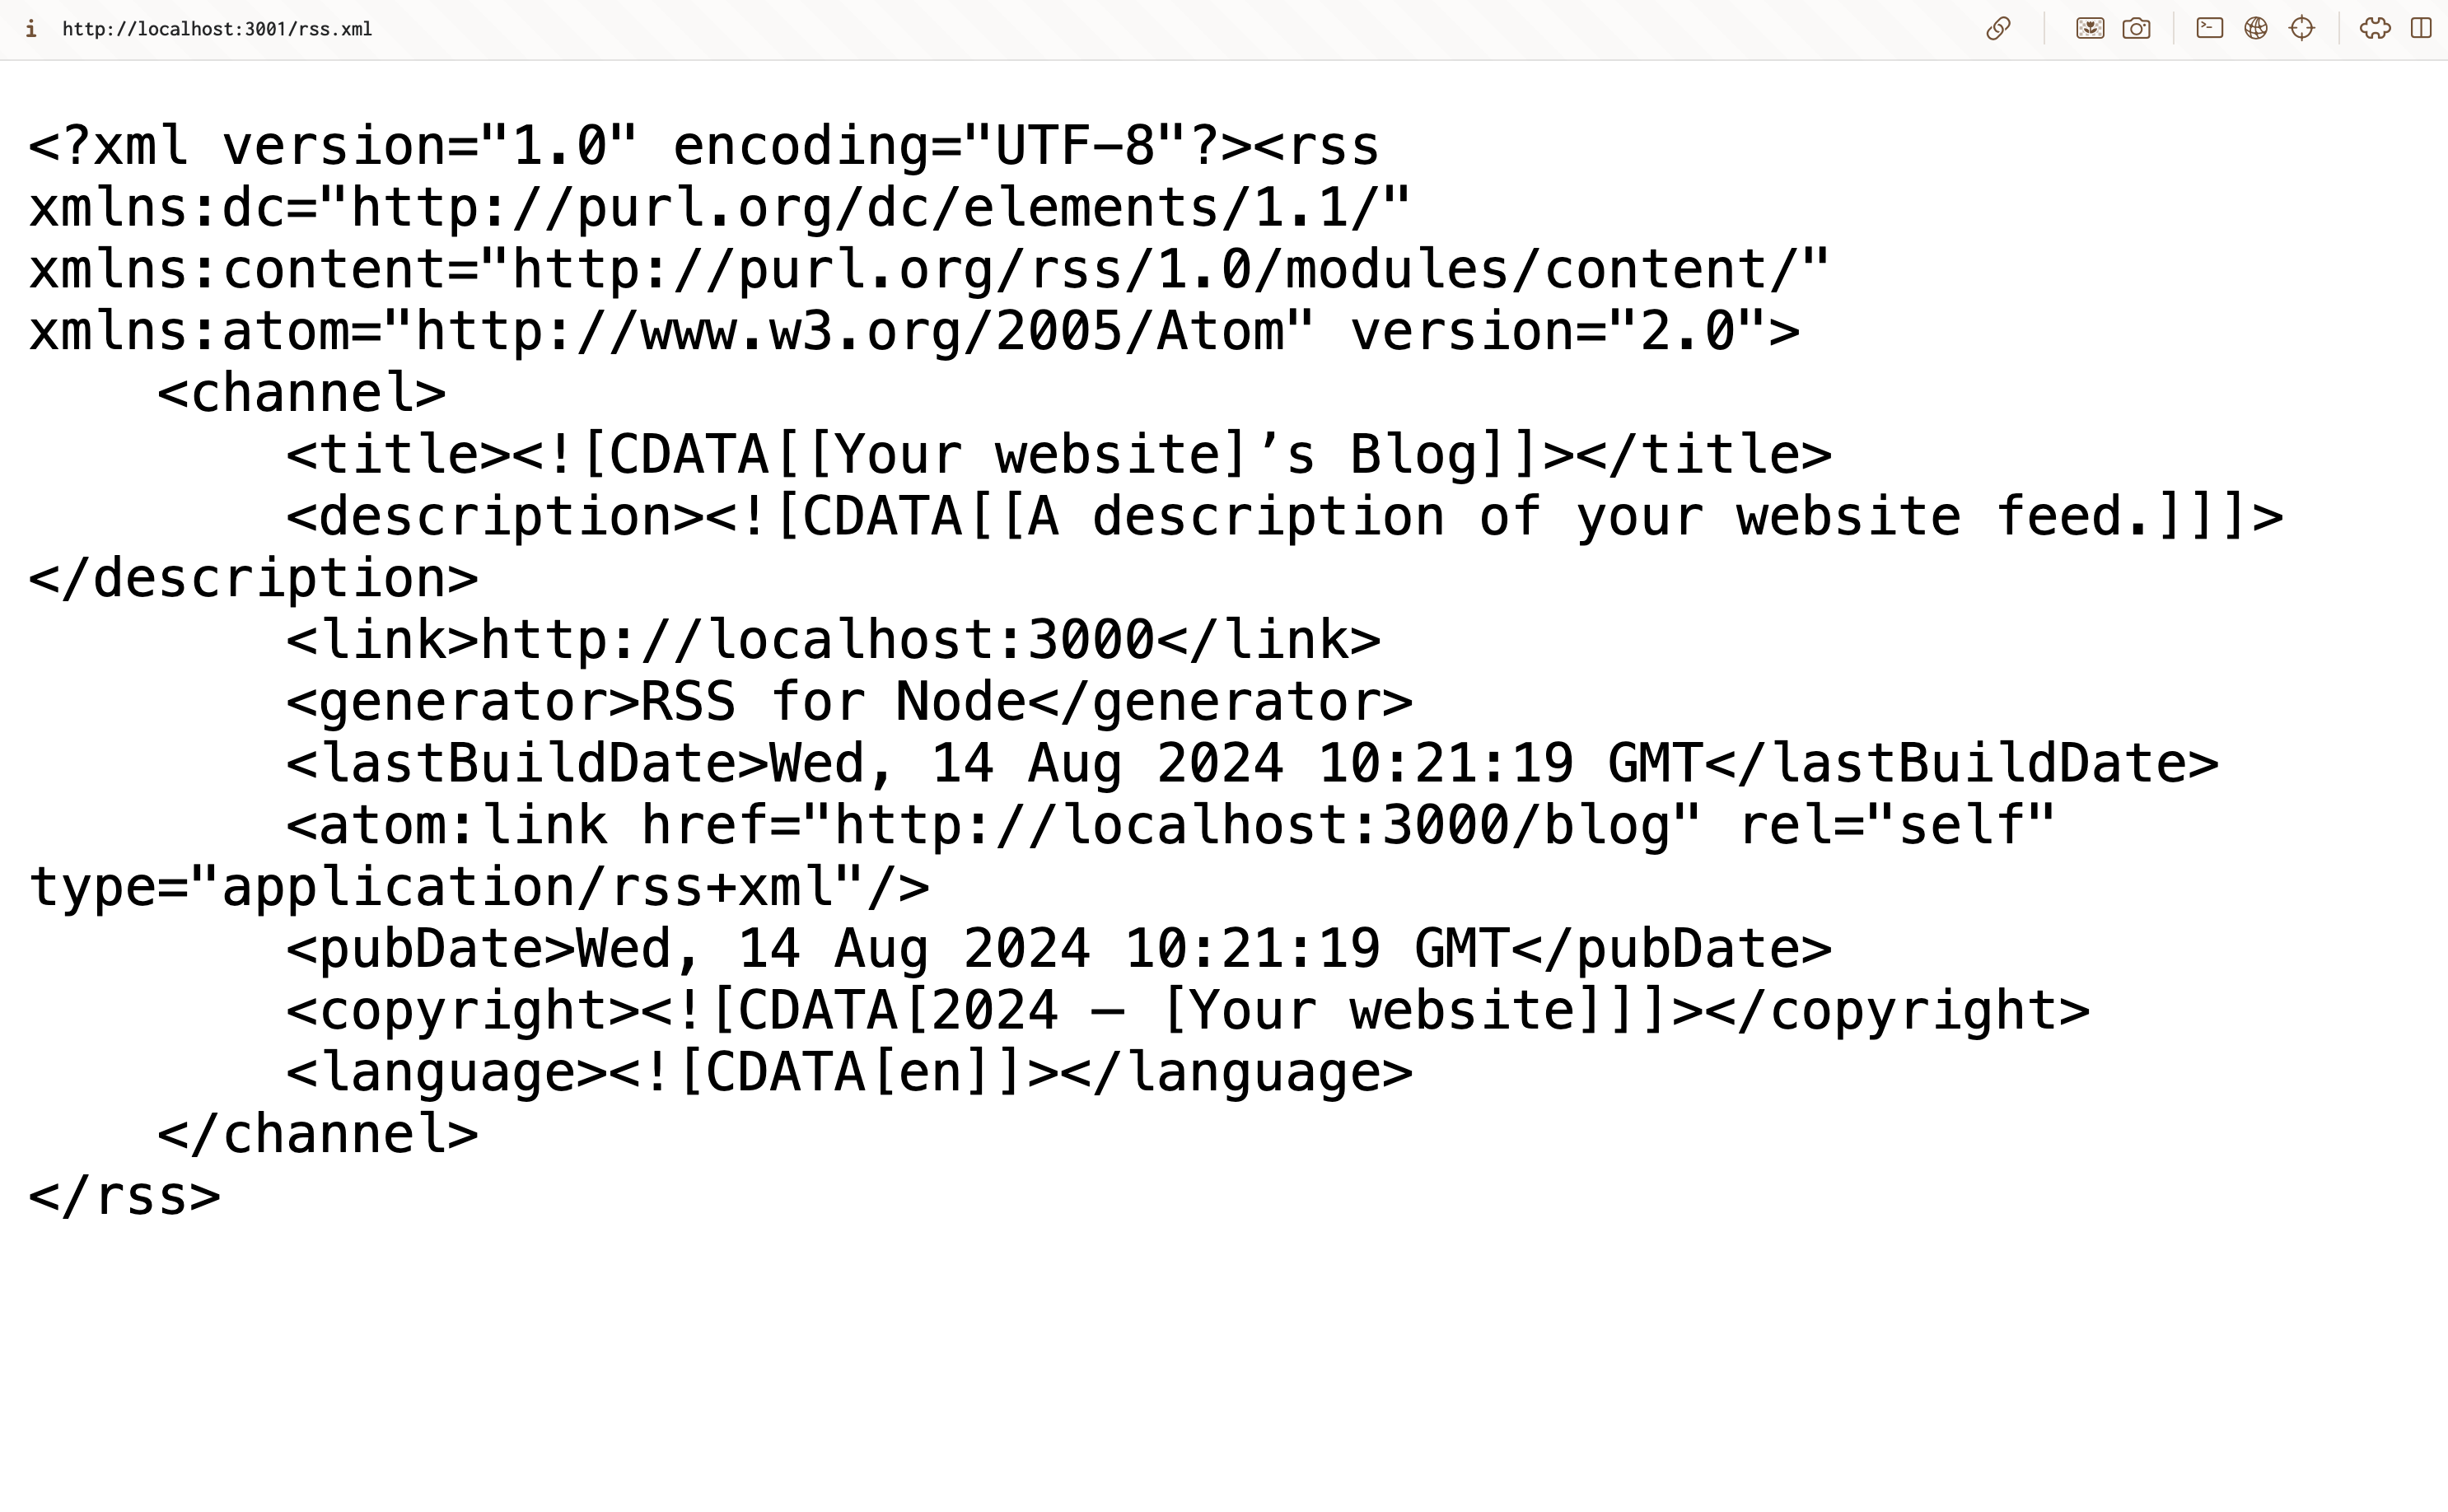Click the copyright CDATA line
Viewport: 2448px width, 1512px height.
[1188, 1011]
